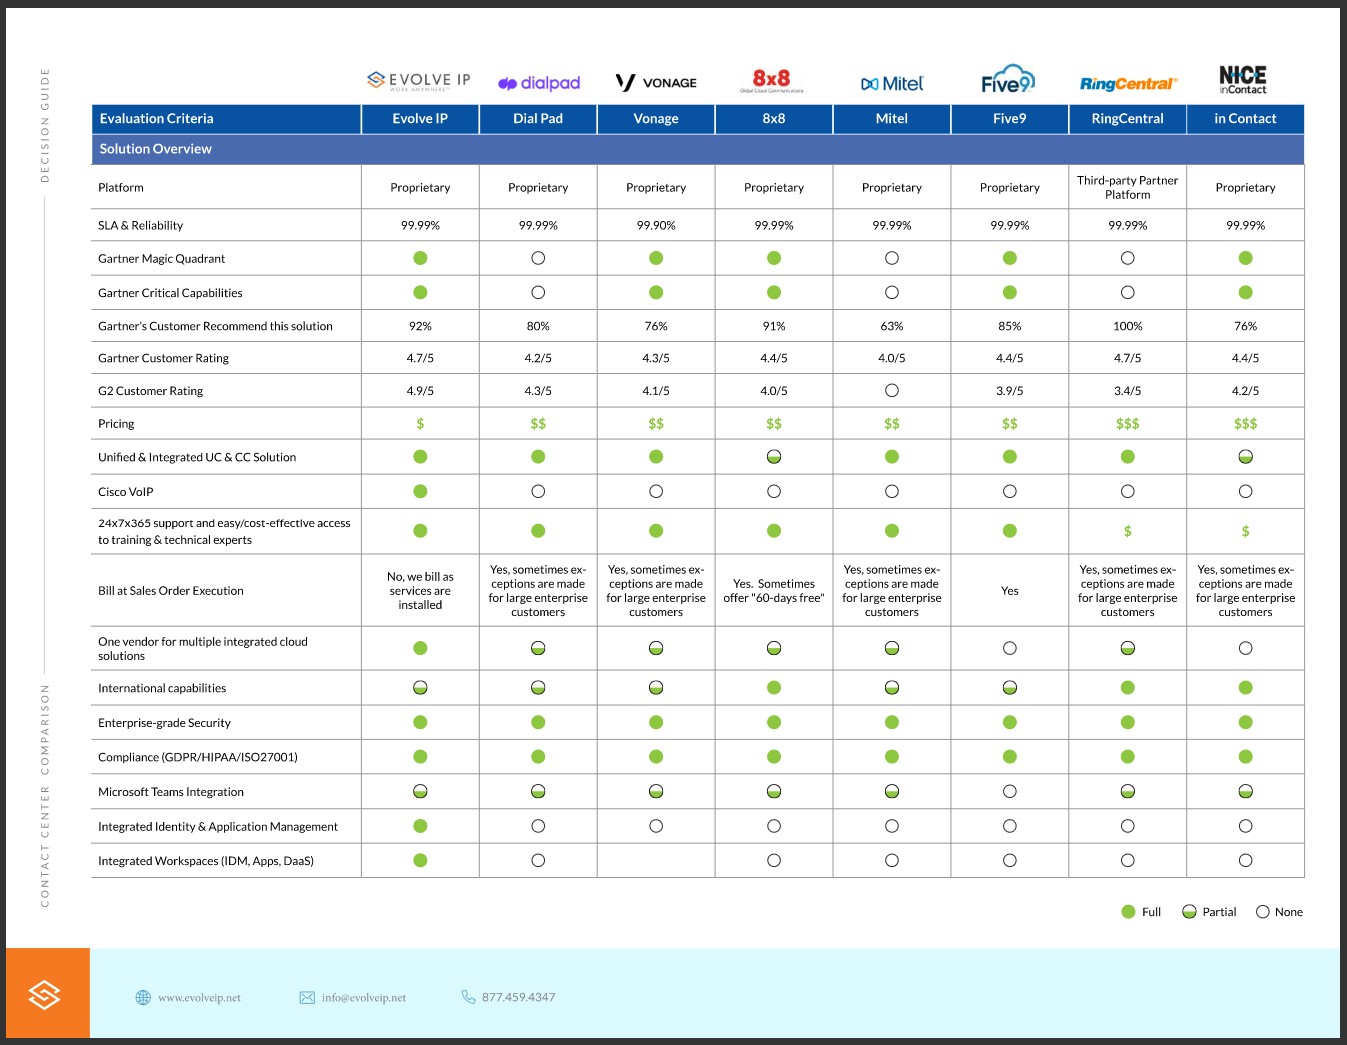Click the Pricing row label
This screenshot has width=1347, height=1045.
[x=116, y=424]
